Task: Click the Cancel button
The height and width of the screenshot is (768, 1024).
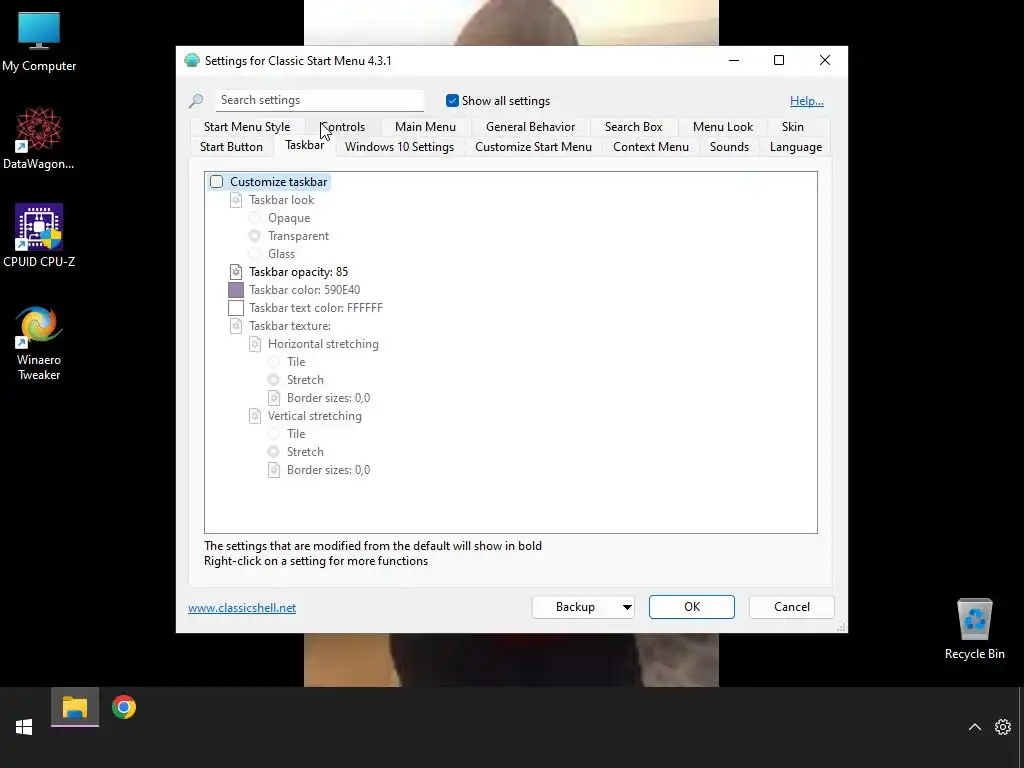Action: 792,607
